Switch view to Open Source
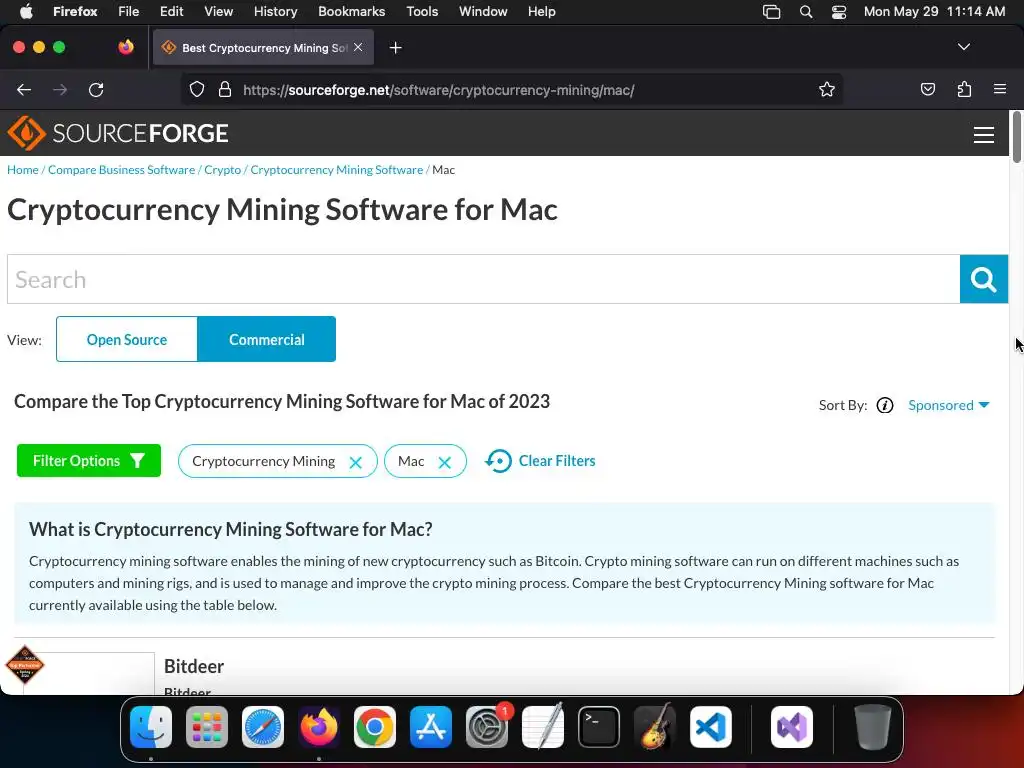Screen dimensions: 1024x768 tap(127, 340)
